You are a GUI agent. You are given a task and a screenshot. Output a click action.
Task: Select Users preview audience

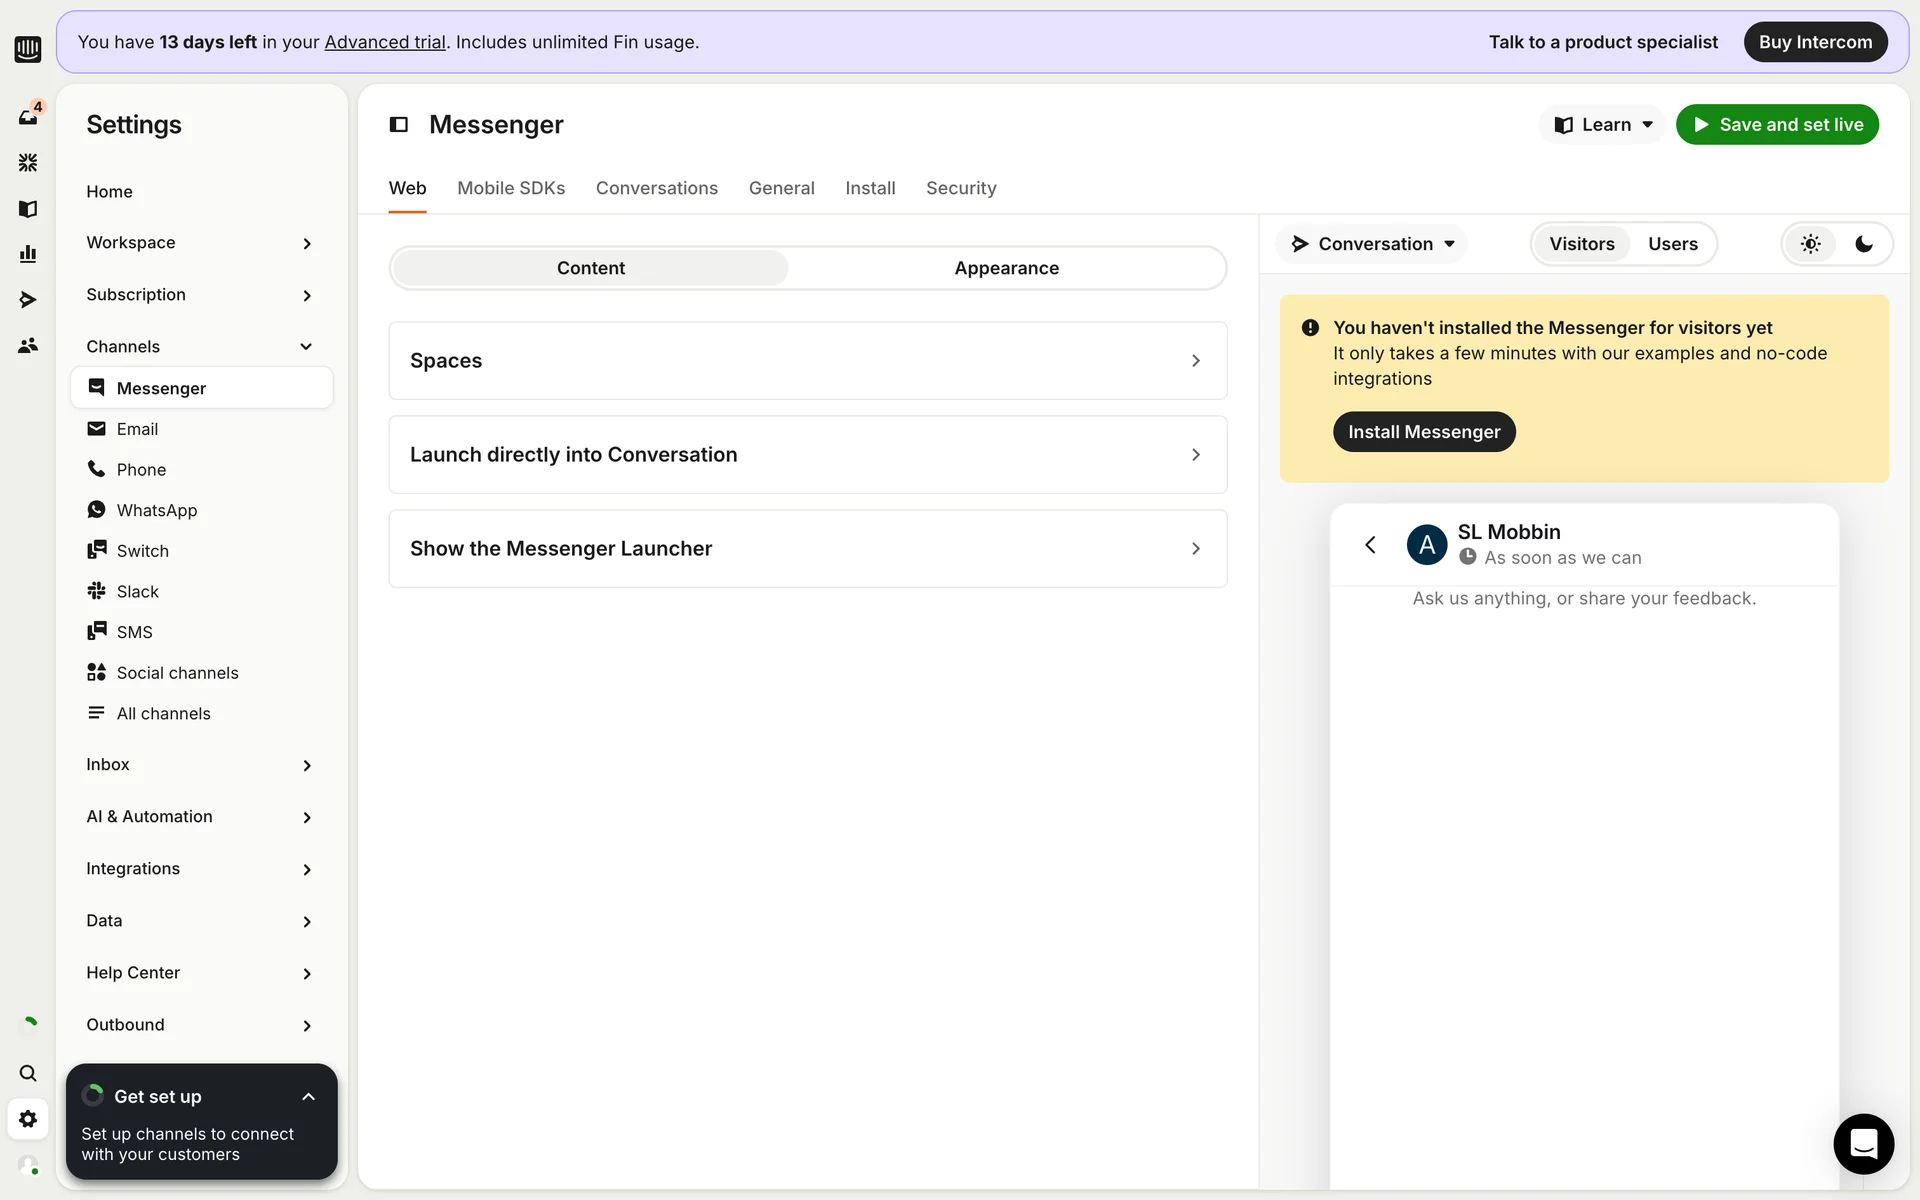(x=1672, y=244)
